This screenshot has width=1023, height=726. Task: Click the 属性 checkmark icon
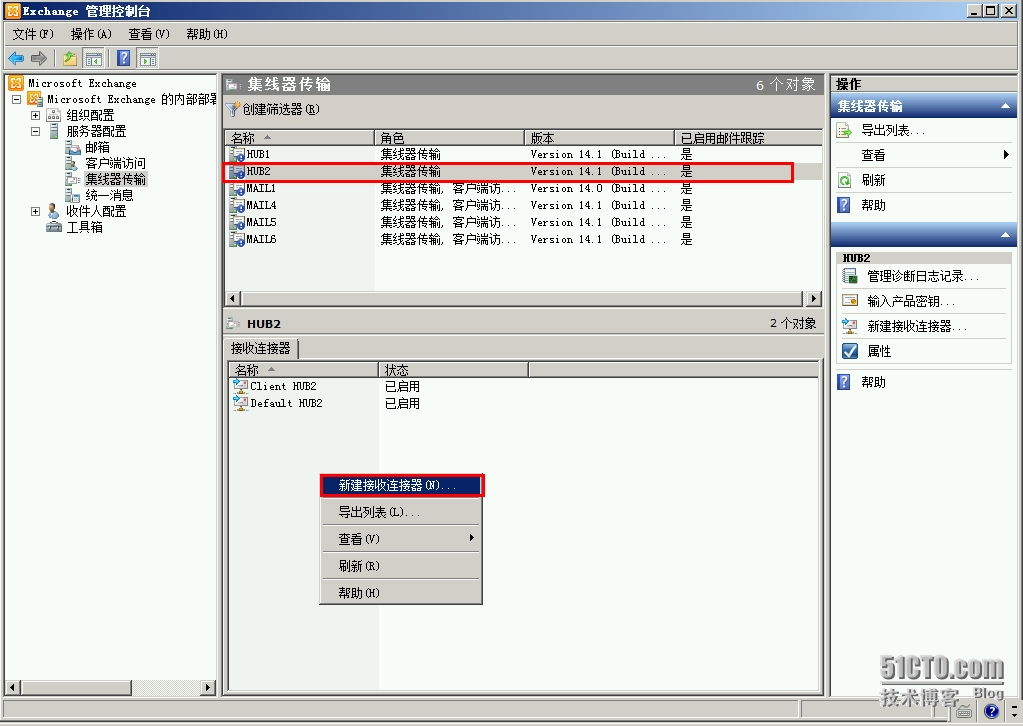(x=849, y=351)
